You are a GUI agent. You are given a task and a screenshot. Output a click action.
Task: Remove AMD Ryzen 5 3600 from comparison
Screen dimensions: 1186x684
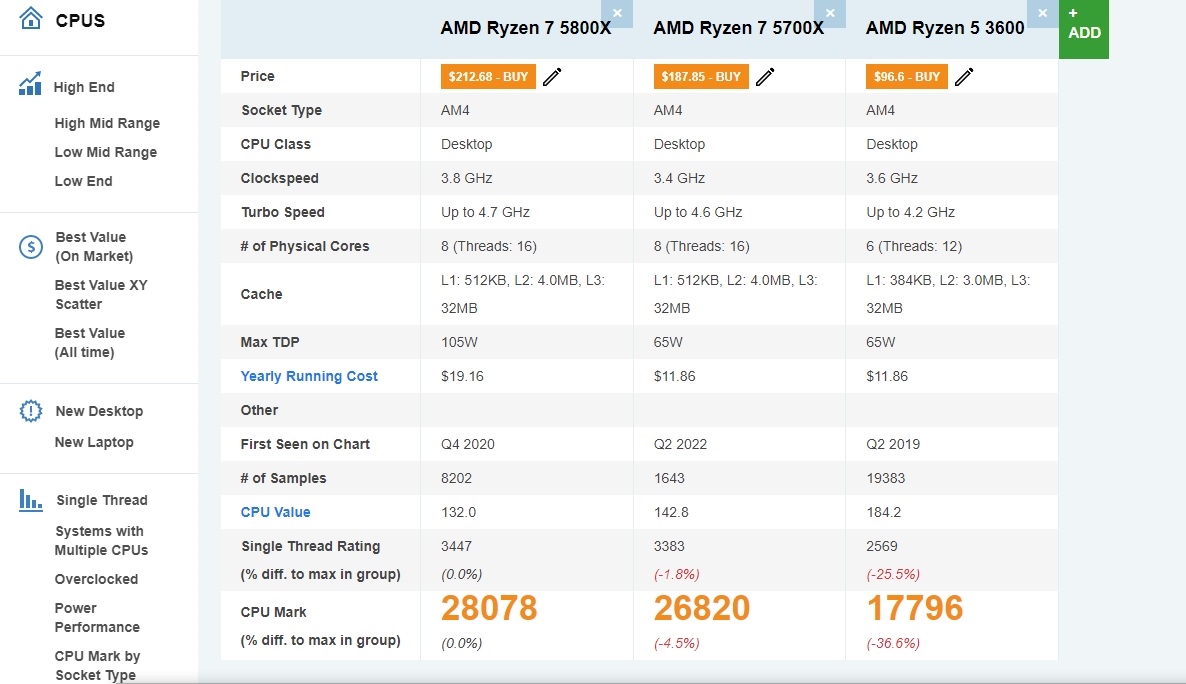point(1042,13)
